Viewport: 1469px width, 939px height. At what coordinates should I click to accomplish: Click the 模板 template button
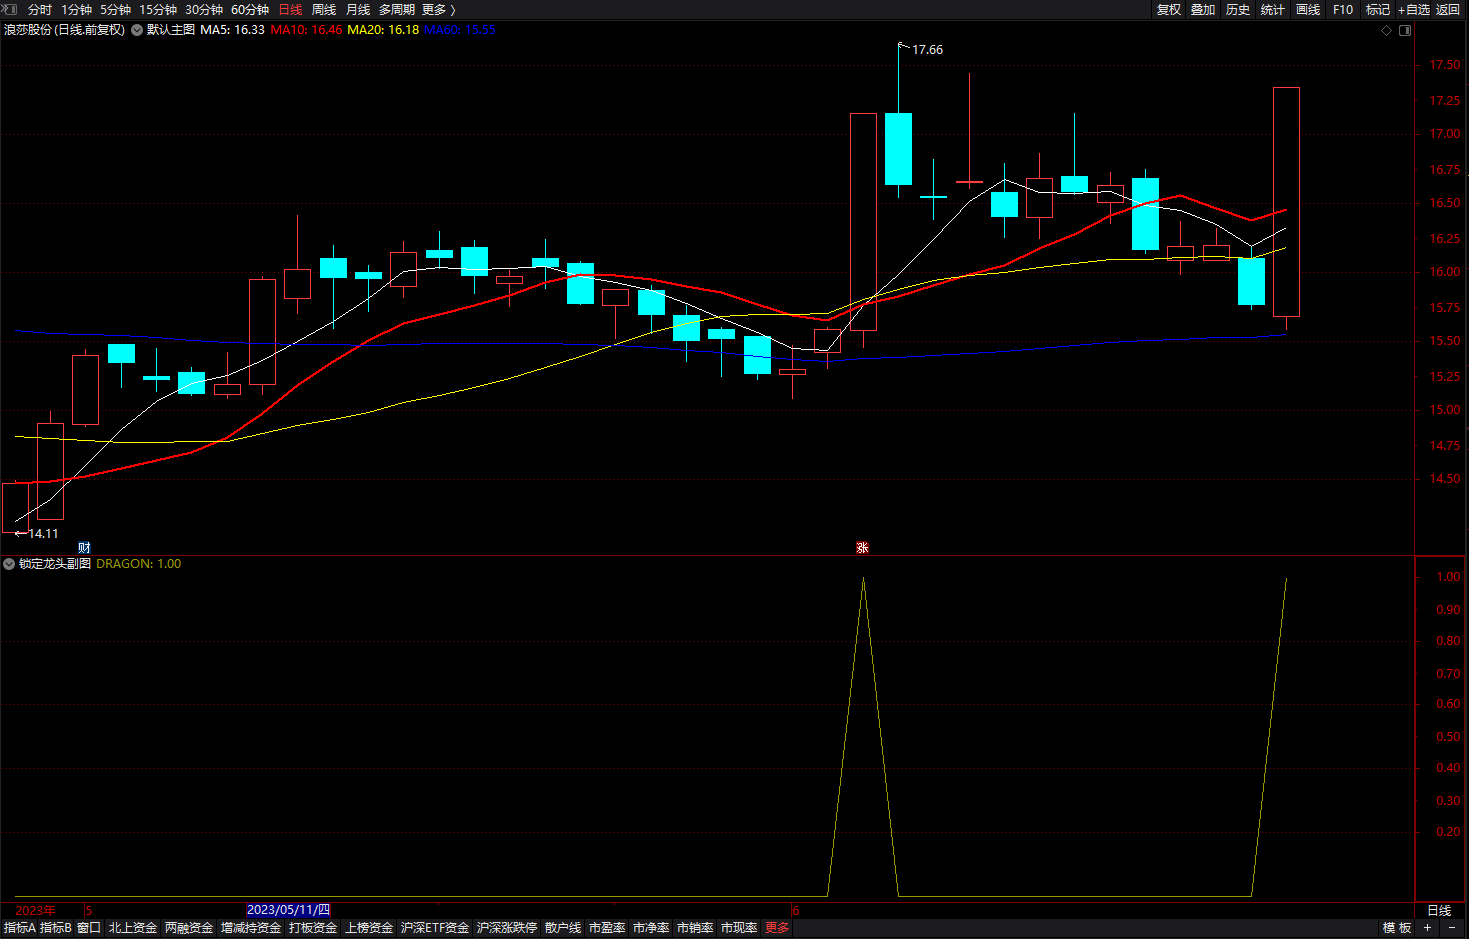[x=1397, y=928]
